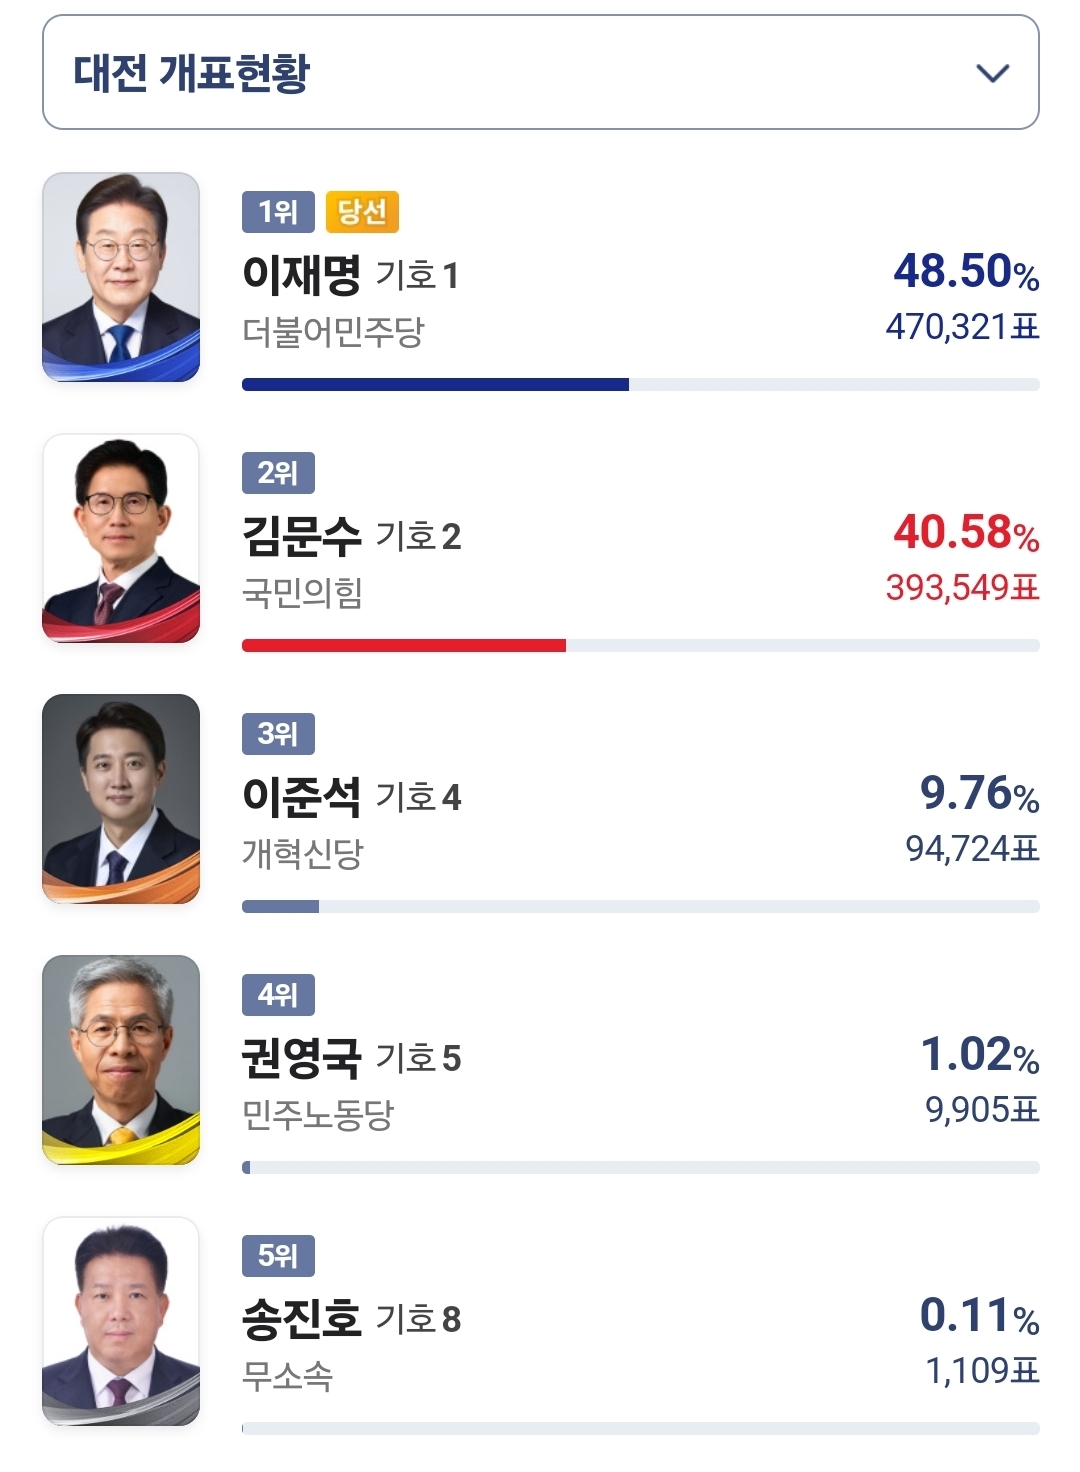Click 김문수's red vote share bar
1080x1472 pixels.
coord(403,646)
